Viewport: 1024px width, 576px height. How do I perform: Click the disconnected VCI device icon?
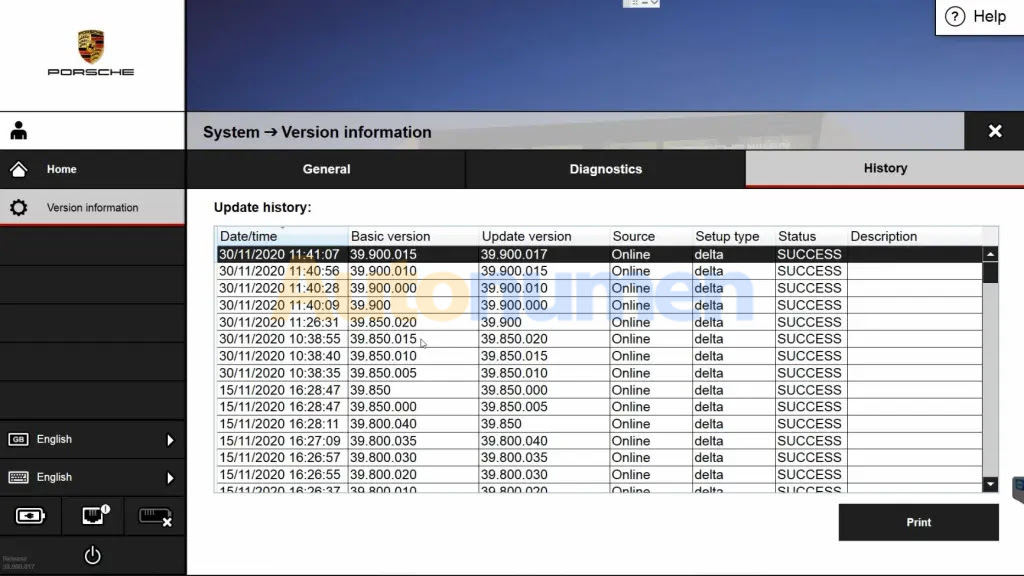click(154, 516)
